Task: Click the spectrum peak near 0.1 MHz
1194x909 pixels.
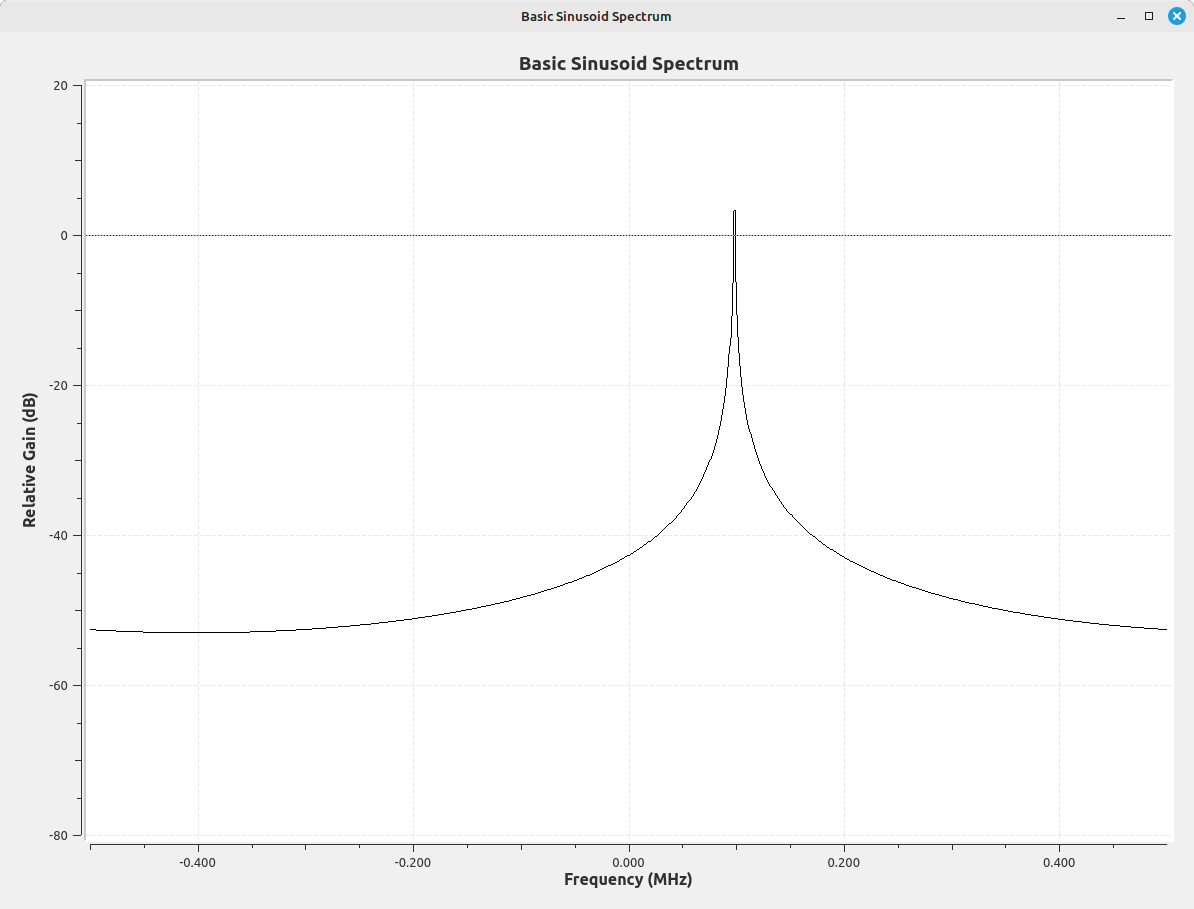Action: coord(734,213)
